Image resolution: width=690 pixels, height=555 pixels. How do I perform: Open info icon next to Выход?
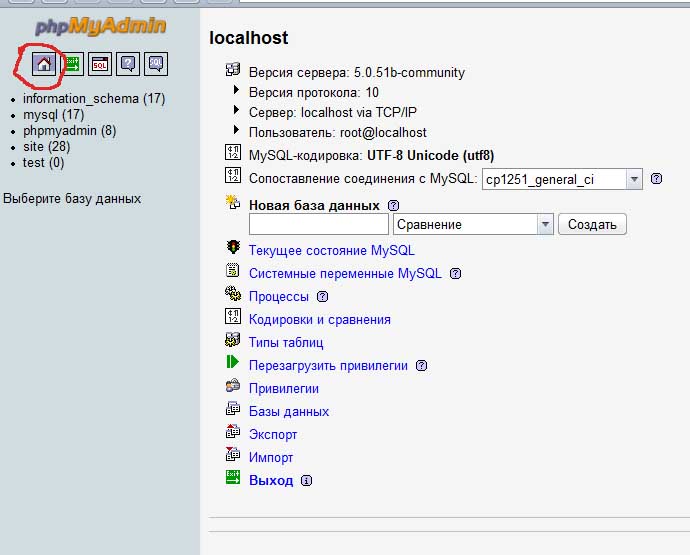306,481
